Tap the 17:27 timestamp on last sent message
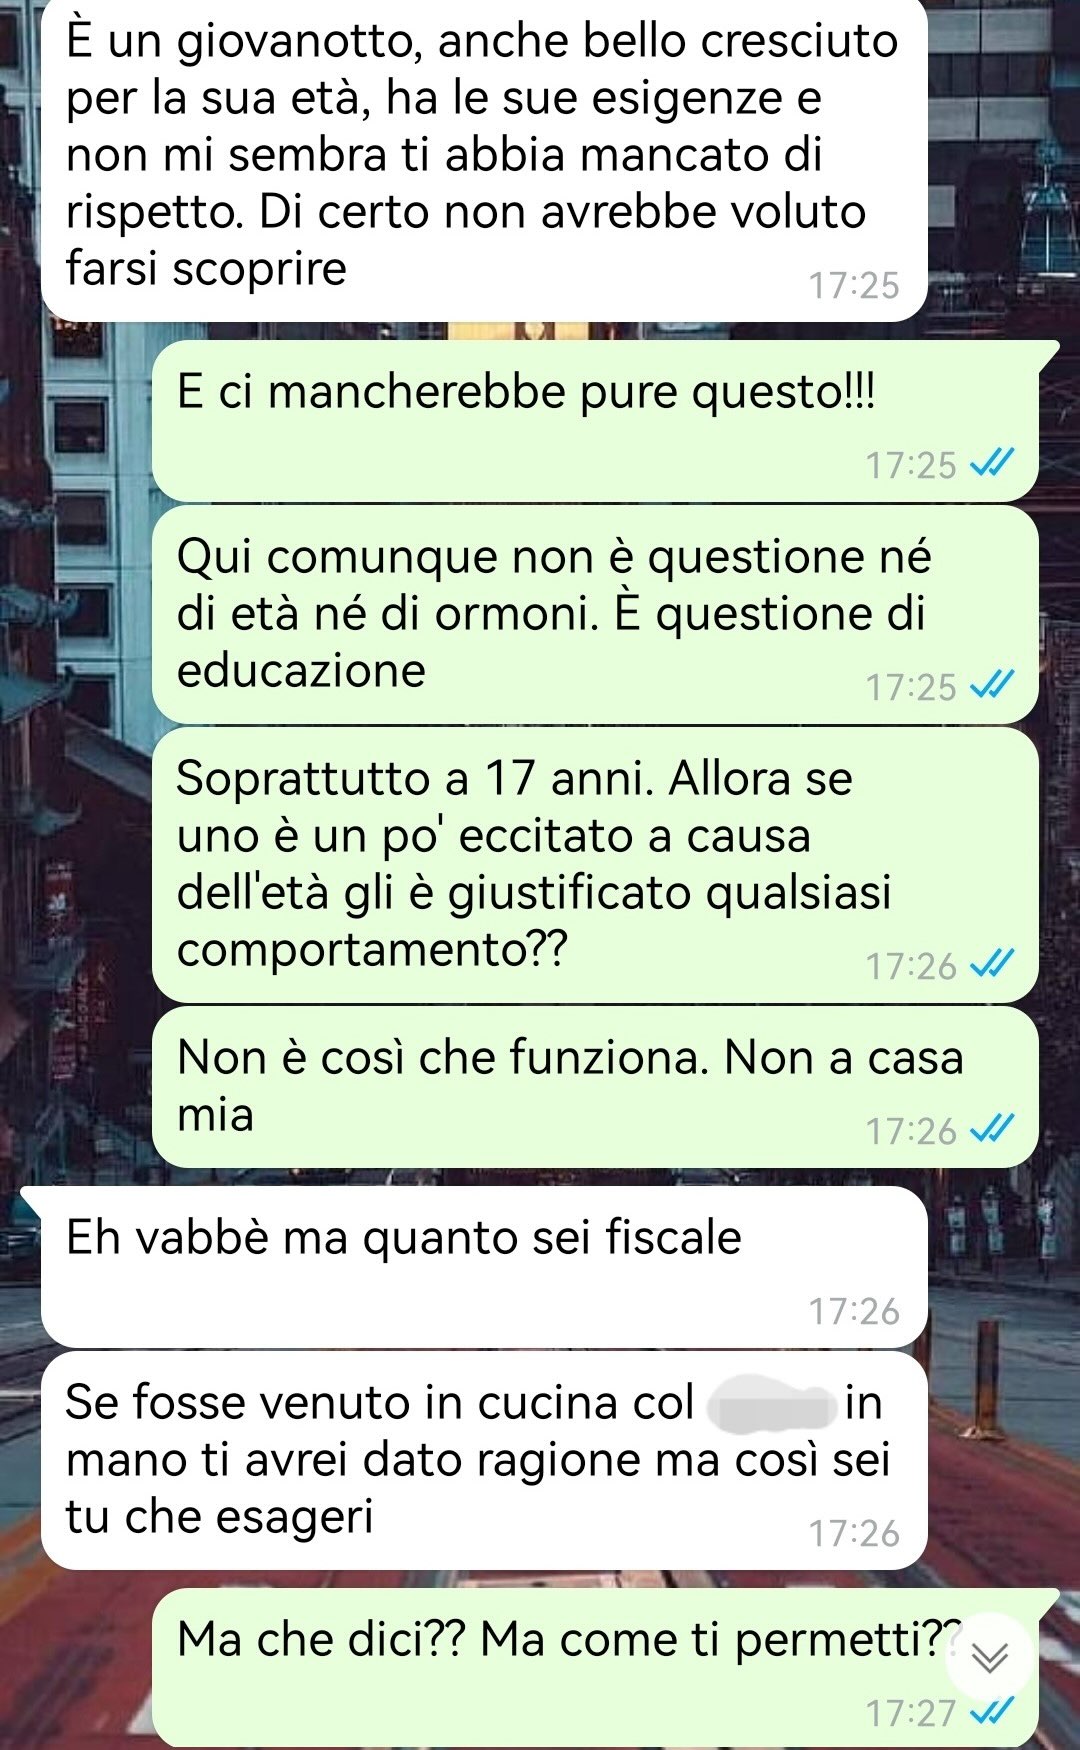This screenshot has width=1080, height=1750. coord(911,1713)
